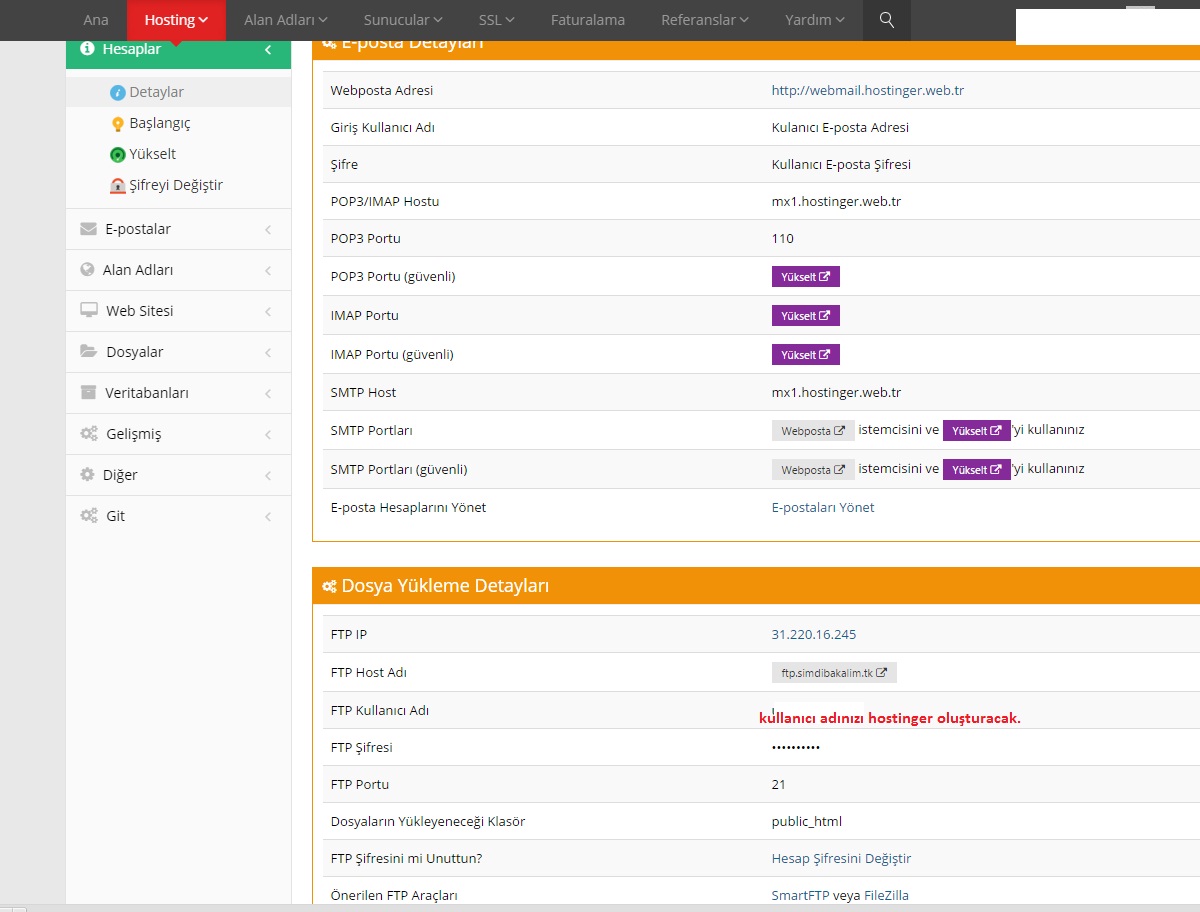Open the search magnifier in top bar
The width and height of the screenshot is (1200, 912).
pos(886,20)
